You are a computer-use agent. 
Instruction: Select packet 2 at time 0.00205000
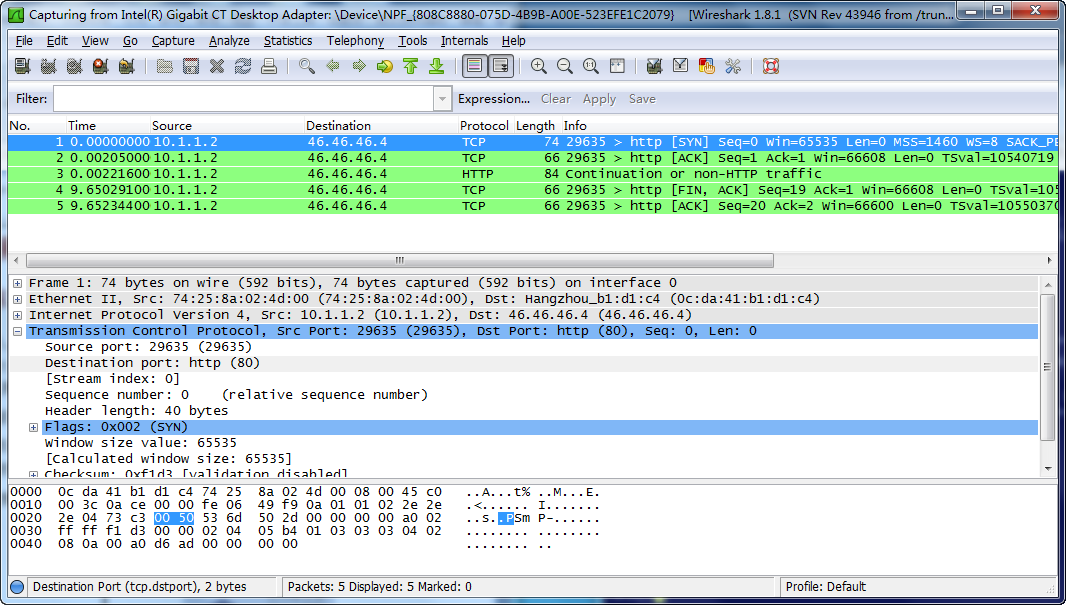click(532, 158)
